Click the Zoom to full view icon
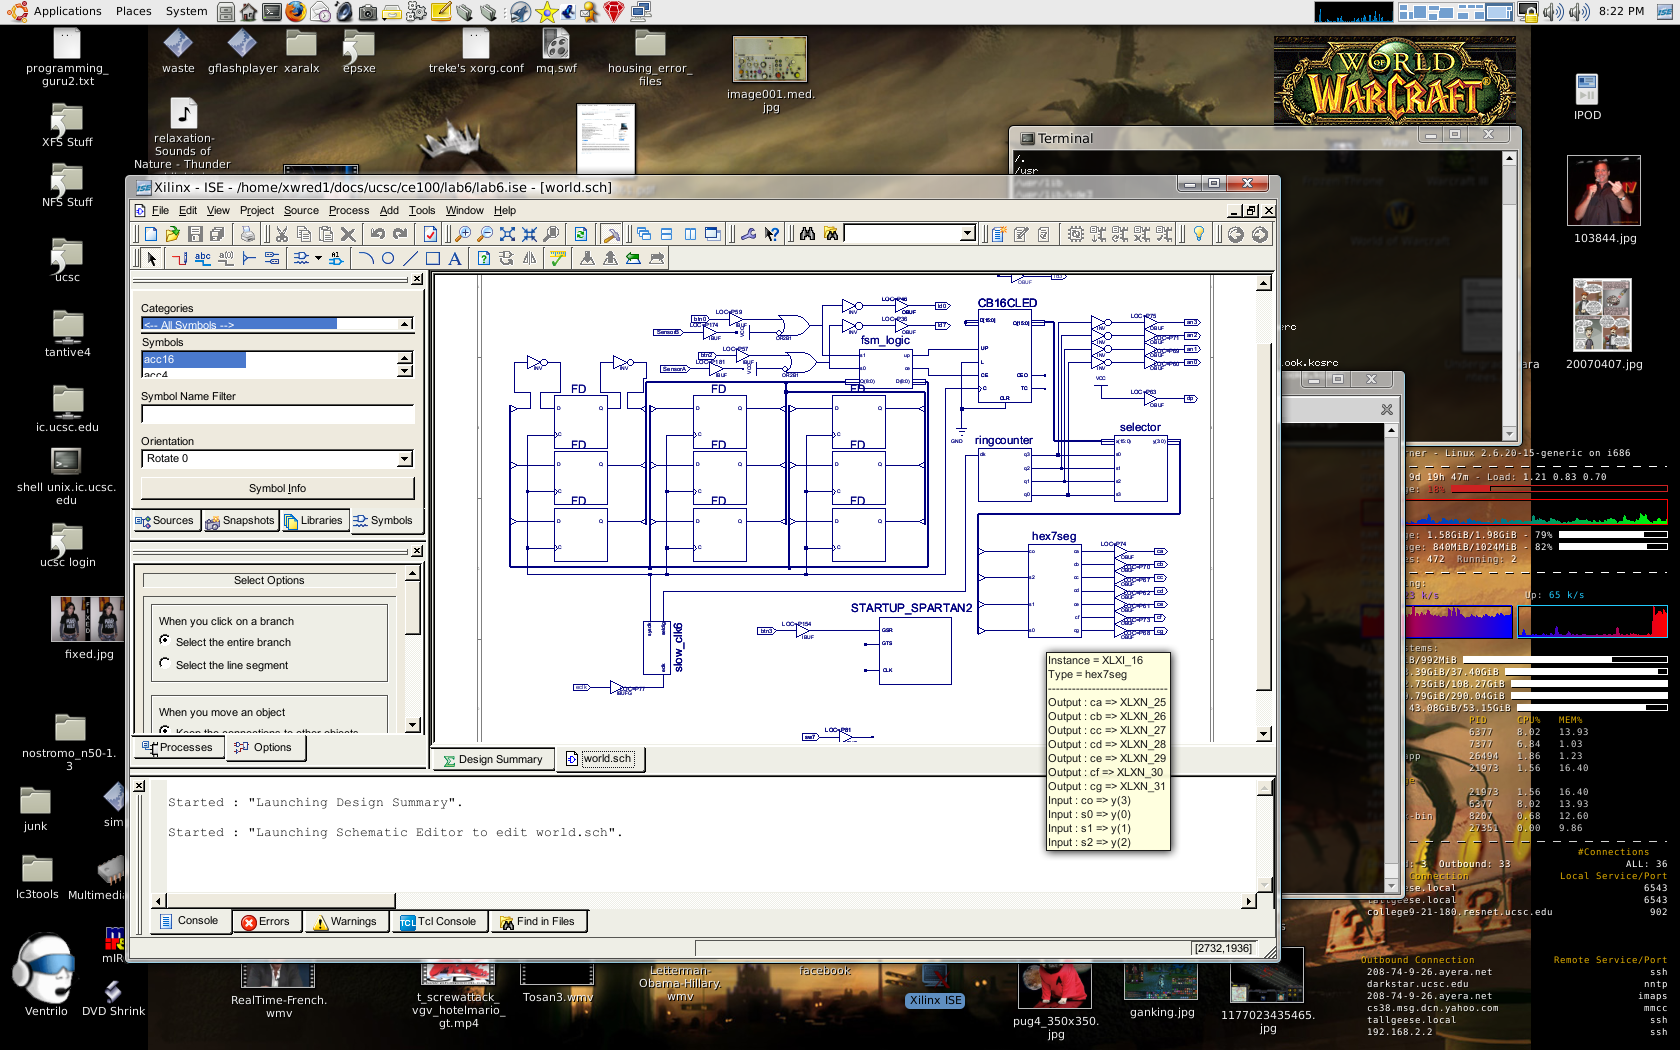This screenshot has height=1050, width=1680. [507, 234]
